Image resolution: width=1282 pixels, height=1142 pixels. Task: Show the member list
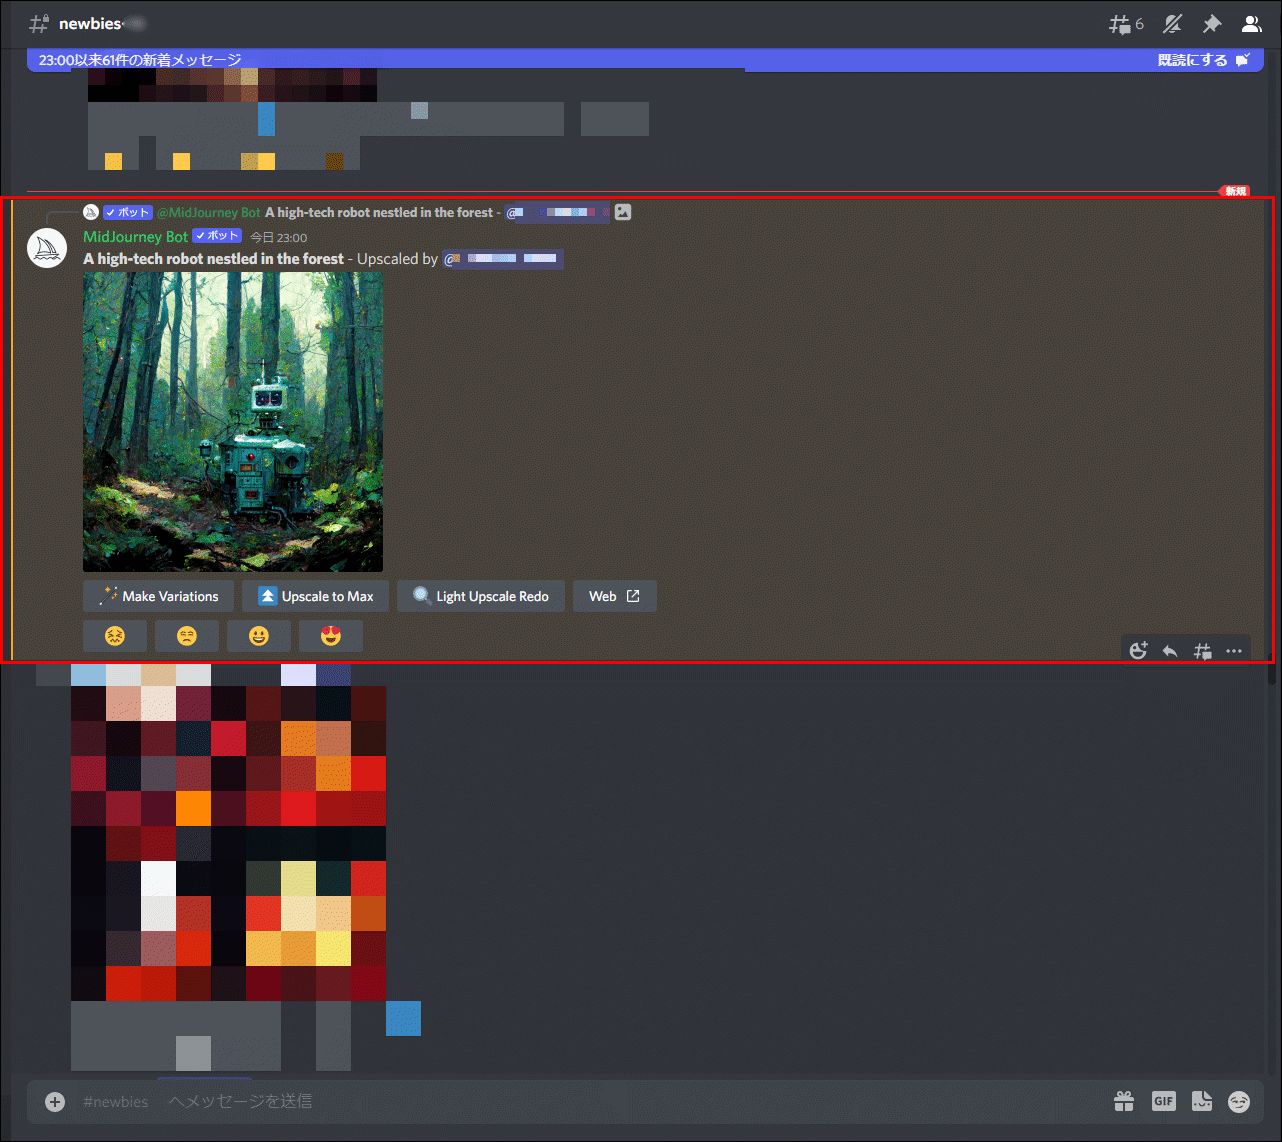1251,24
